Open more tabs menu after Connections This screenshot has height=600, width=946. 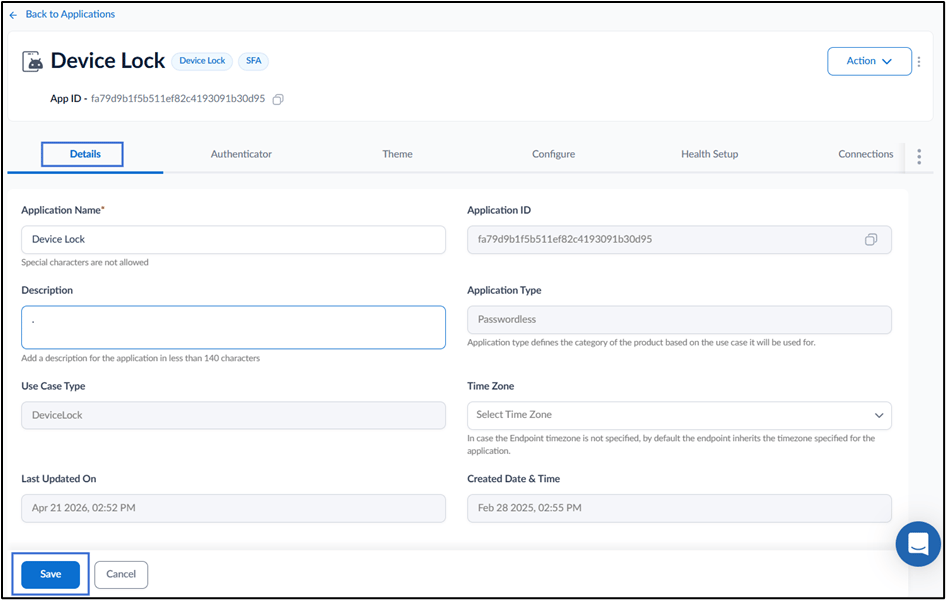click(x=919, y=157)
